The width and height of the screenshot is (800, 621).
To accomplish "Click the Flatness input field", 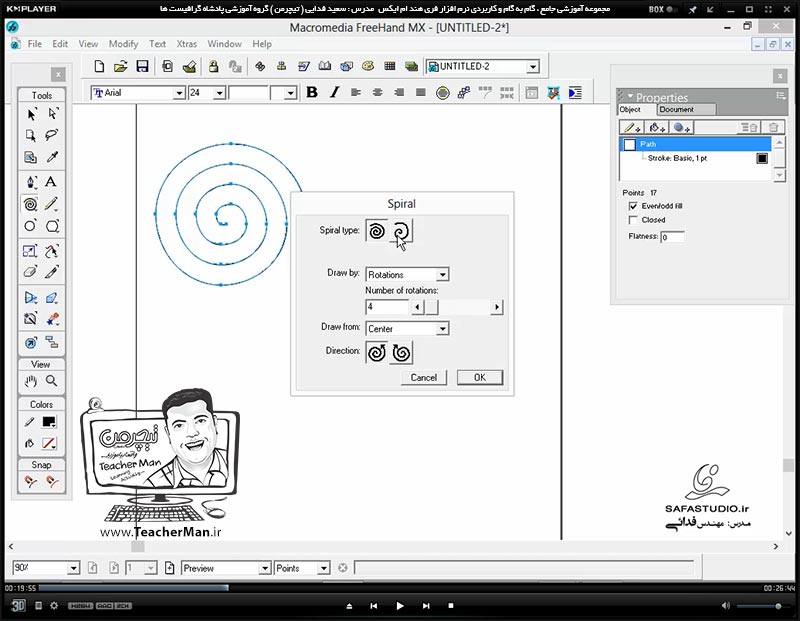I will [x=672, y=237].
